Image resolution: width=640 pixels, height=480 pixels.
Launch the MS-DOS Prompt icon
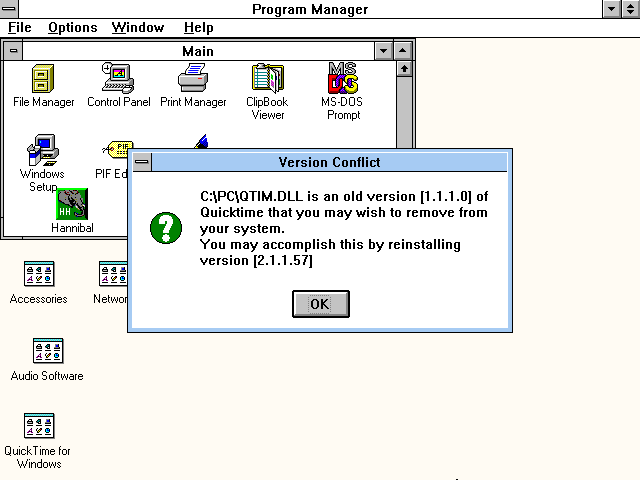pos(343,78)
